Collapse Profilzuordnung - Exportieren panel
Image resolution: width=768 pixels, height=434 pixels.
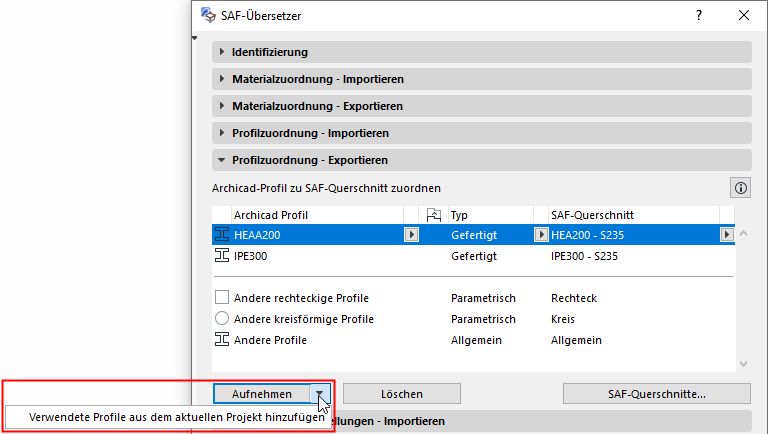click(481, 160)
